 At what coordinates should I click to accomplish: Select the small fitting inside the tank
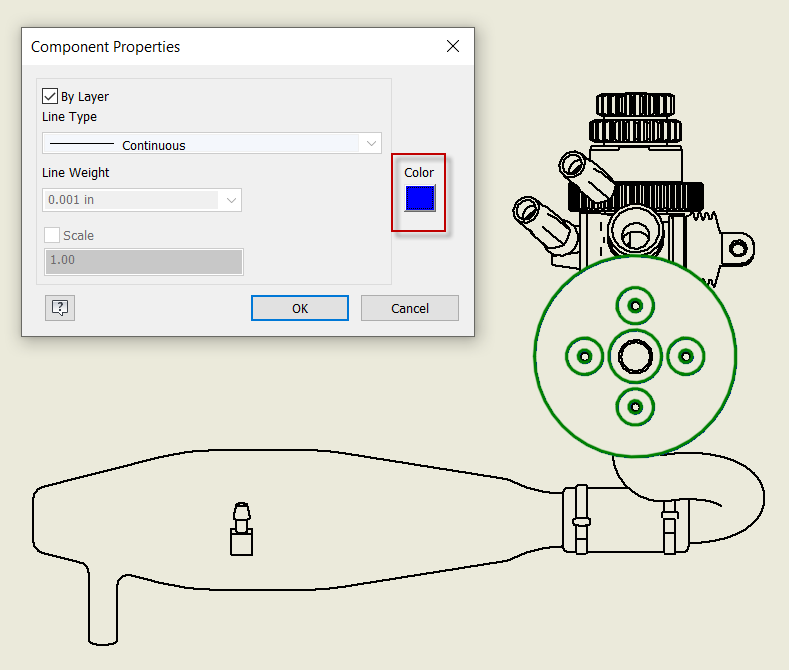[x=242, y=529]
